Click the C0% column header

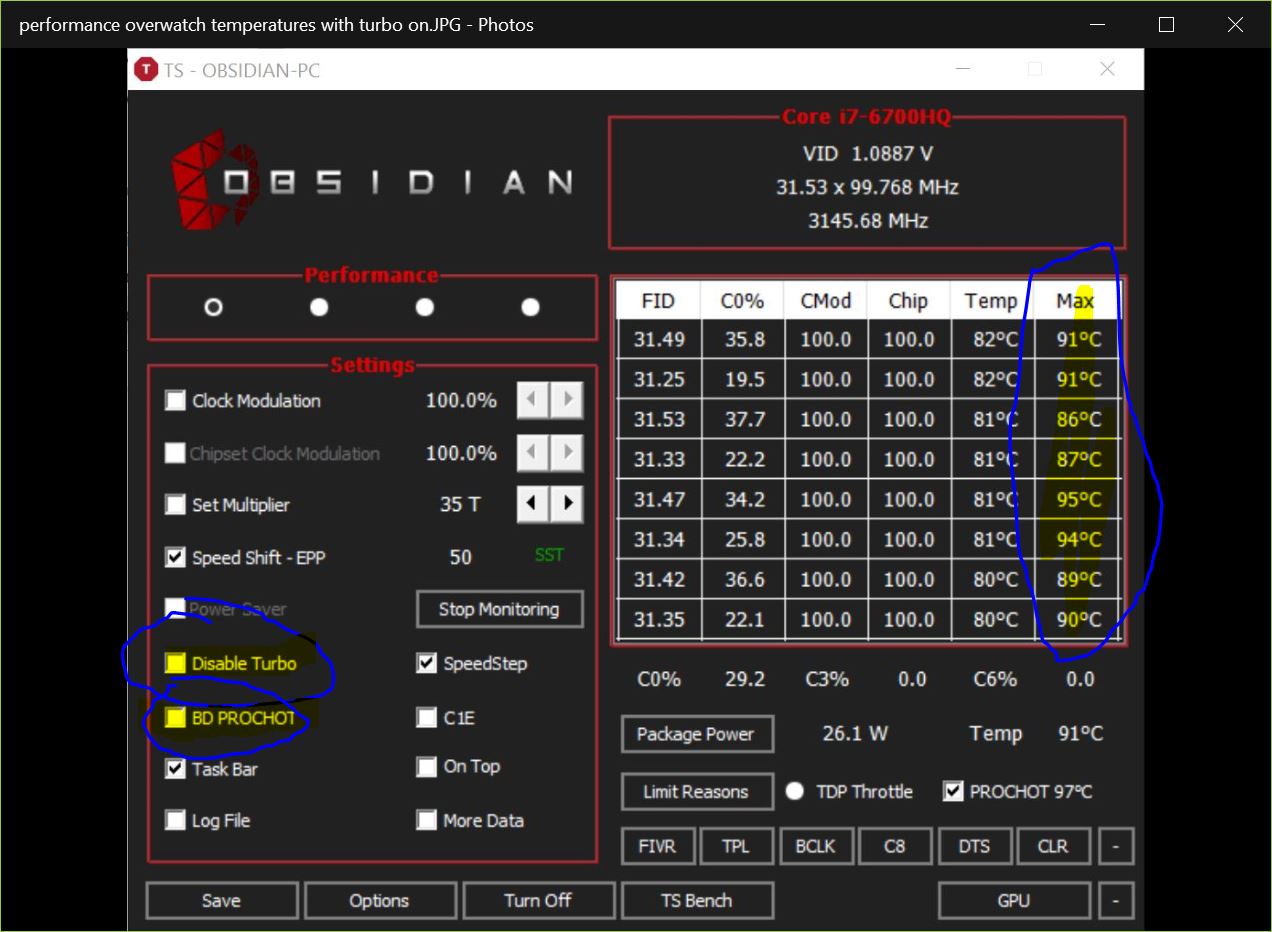(744, 301)
